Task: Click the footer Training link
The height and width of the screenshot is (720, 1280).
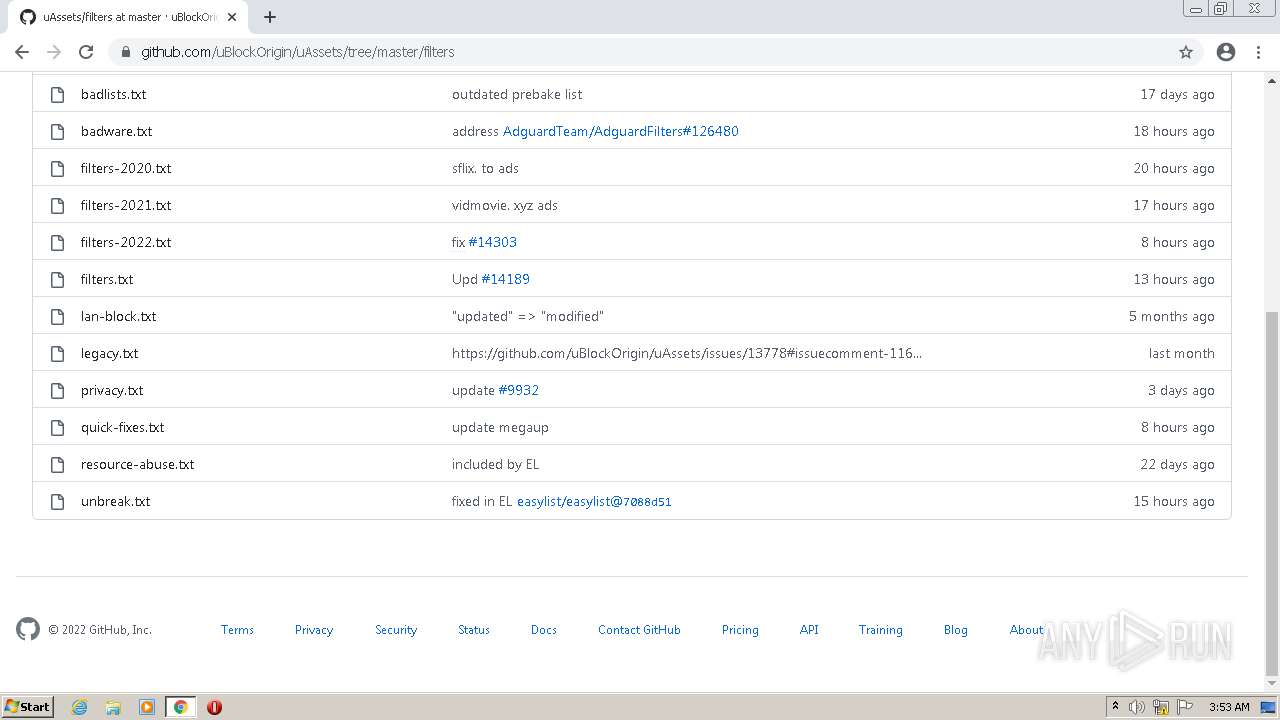Action: [x=880, y=629]
